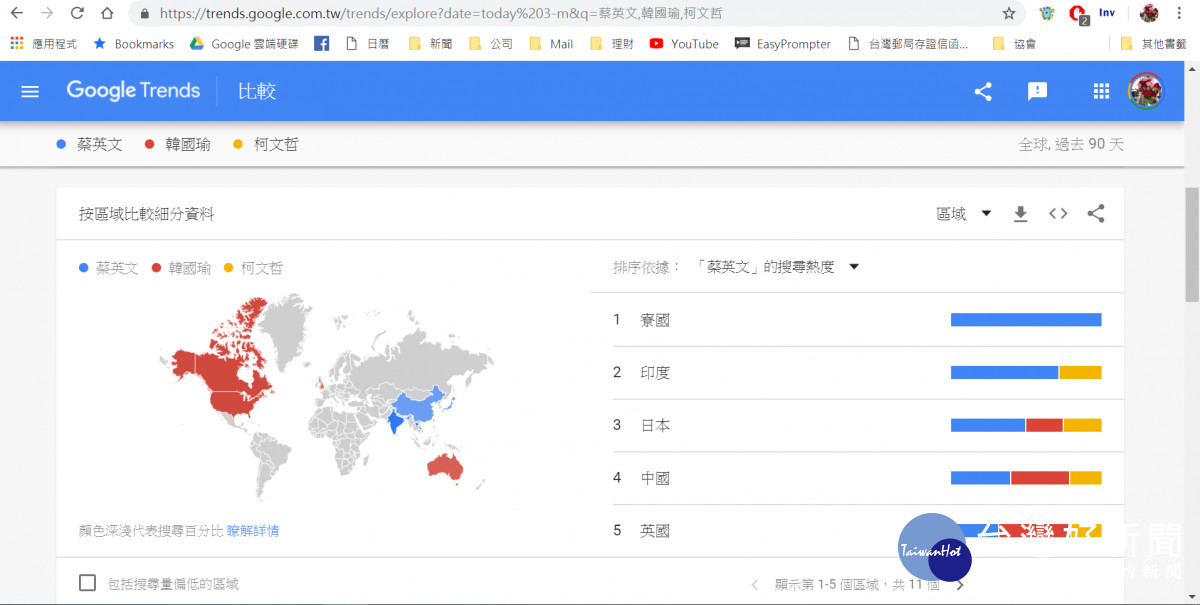
Task: Open the 應用程式 apps shortcut
Action: coord(43,44)
